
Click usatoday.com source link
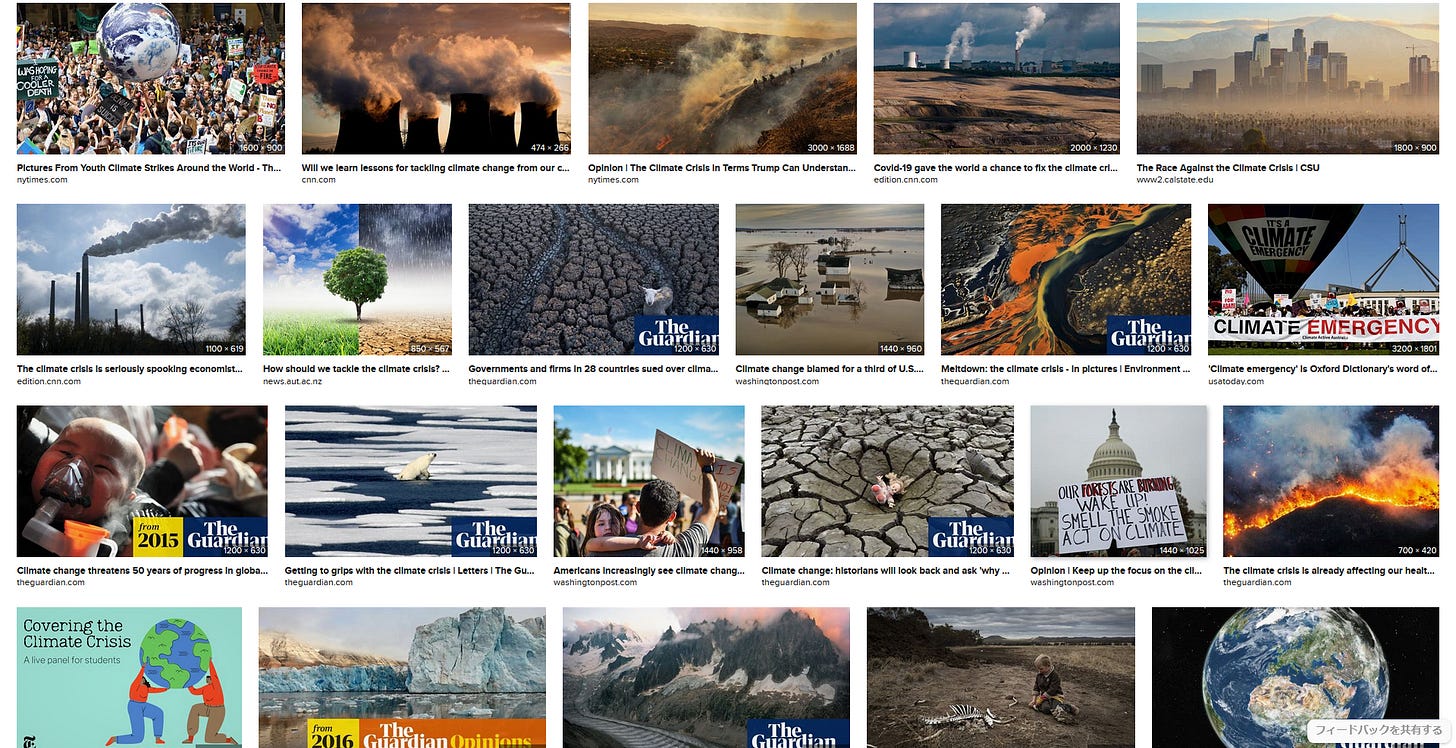point(1236,381)
